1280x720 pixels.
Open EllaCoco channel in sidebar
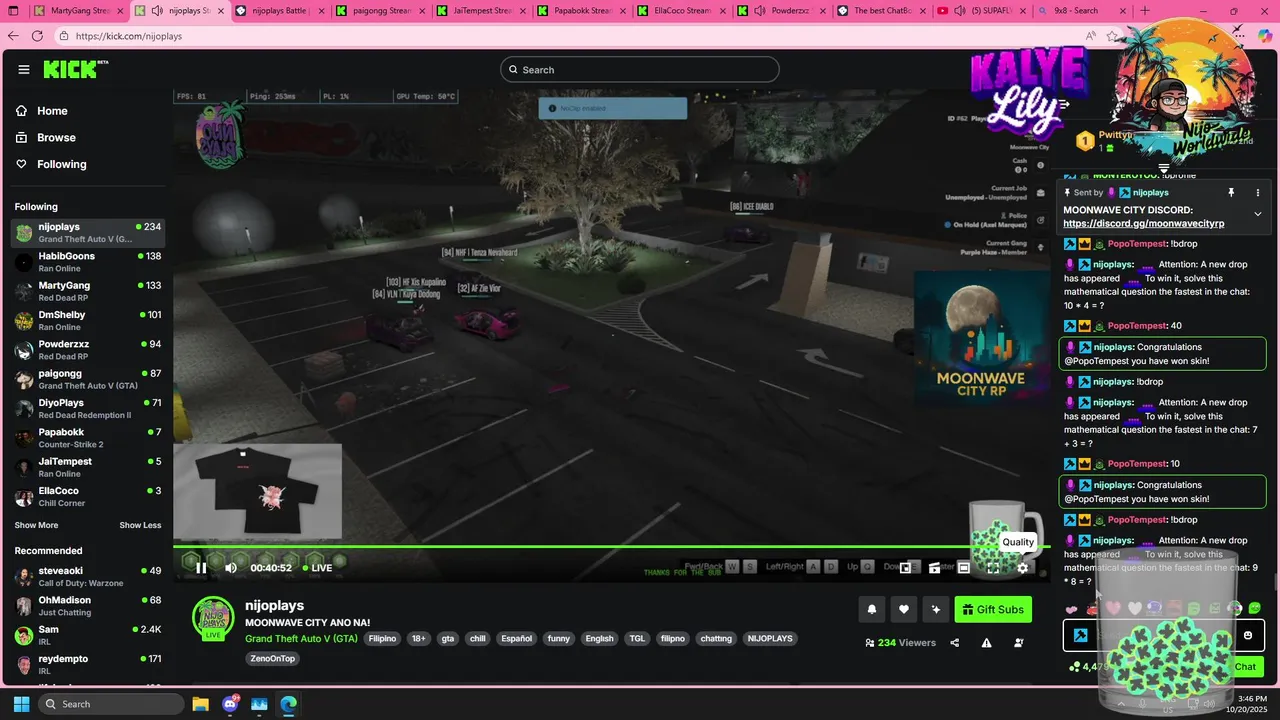(x=88, y=496)
